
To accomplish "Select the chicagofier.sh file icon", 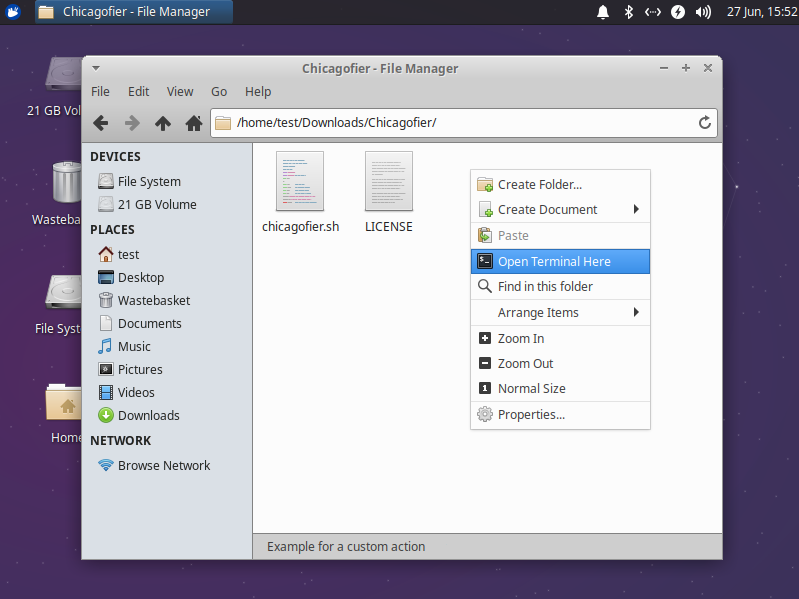I will 300,181.
